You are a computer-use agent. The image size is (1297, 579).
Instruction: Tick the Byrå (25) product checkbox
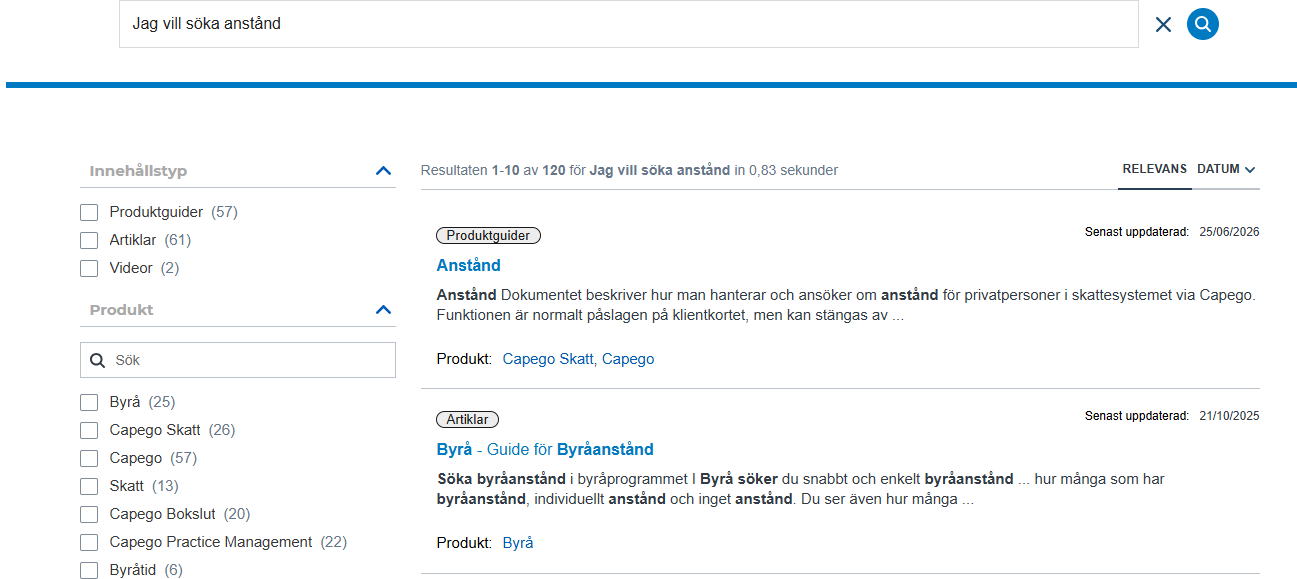(89, 402)
